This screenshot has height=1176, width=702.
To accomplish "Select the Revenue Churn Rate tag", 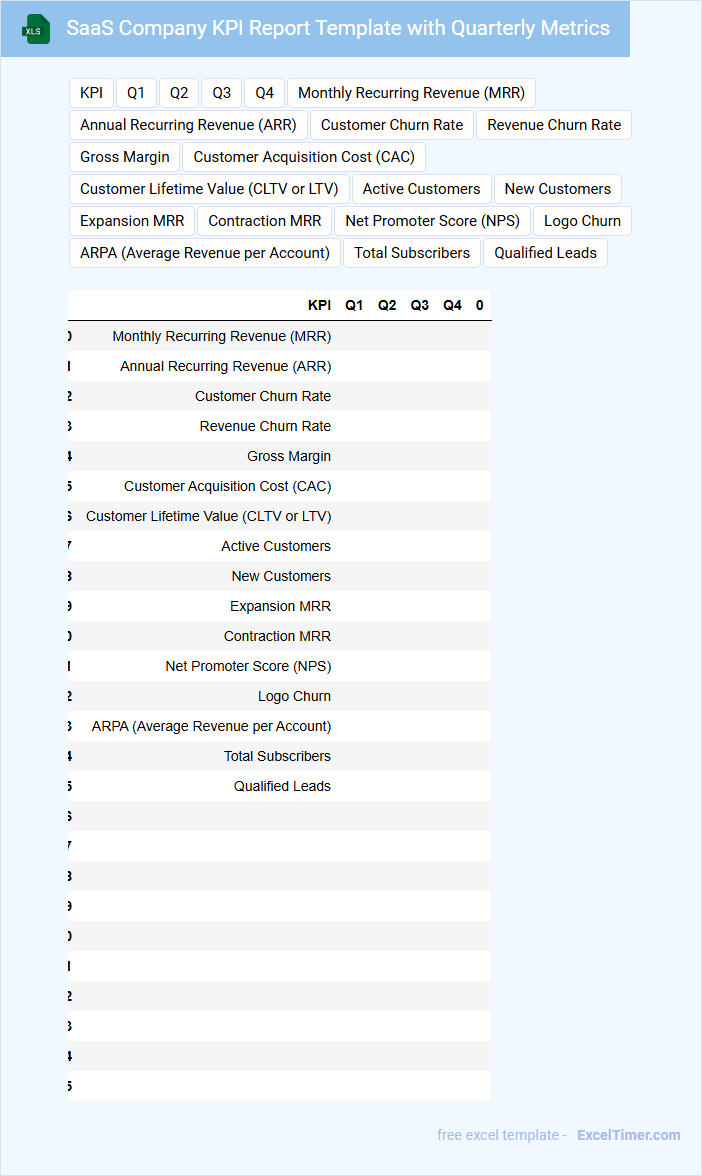I will (x=554, y=125).
